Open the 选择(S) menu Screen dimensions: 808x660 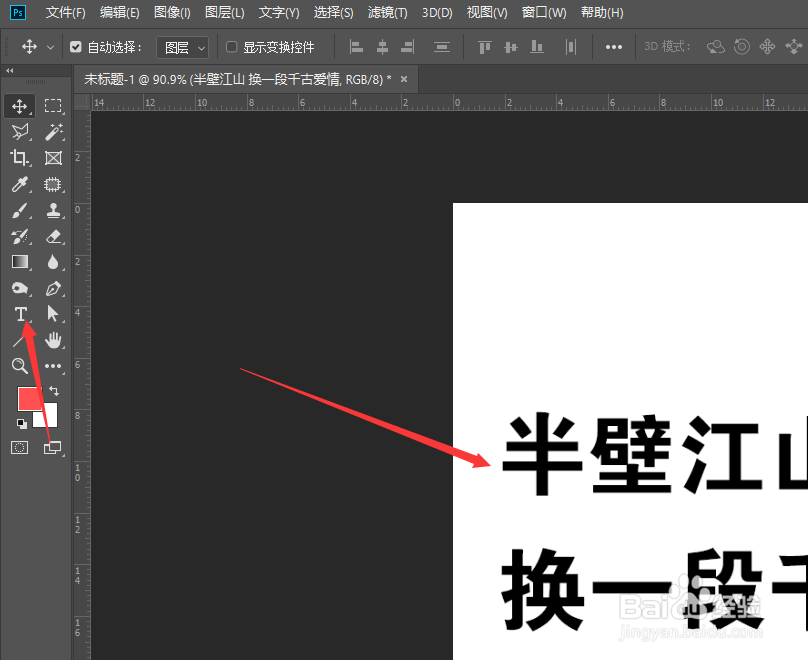tap(333, 12)
